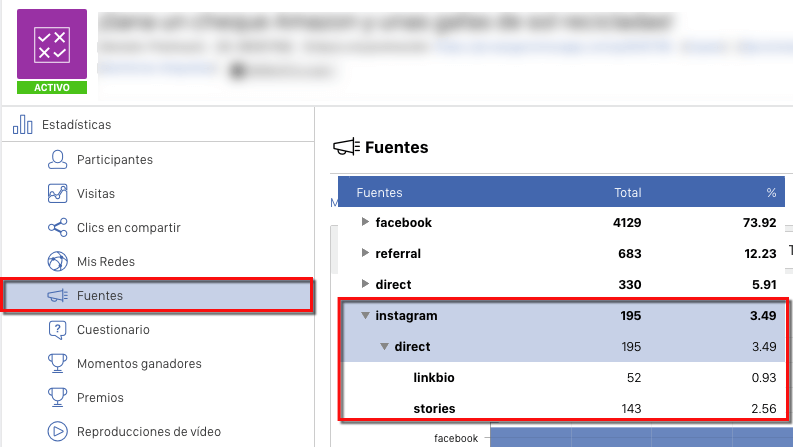Click the Visitas chart icon
This screenshot has width=793, height=447.
point(58,194)
